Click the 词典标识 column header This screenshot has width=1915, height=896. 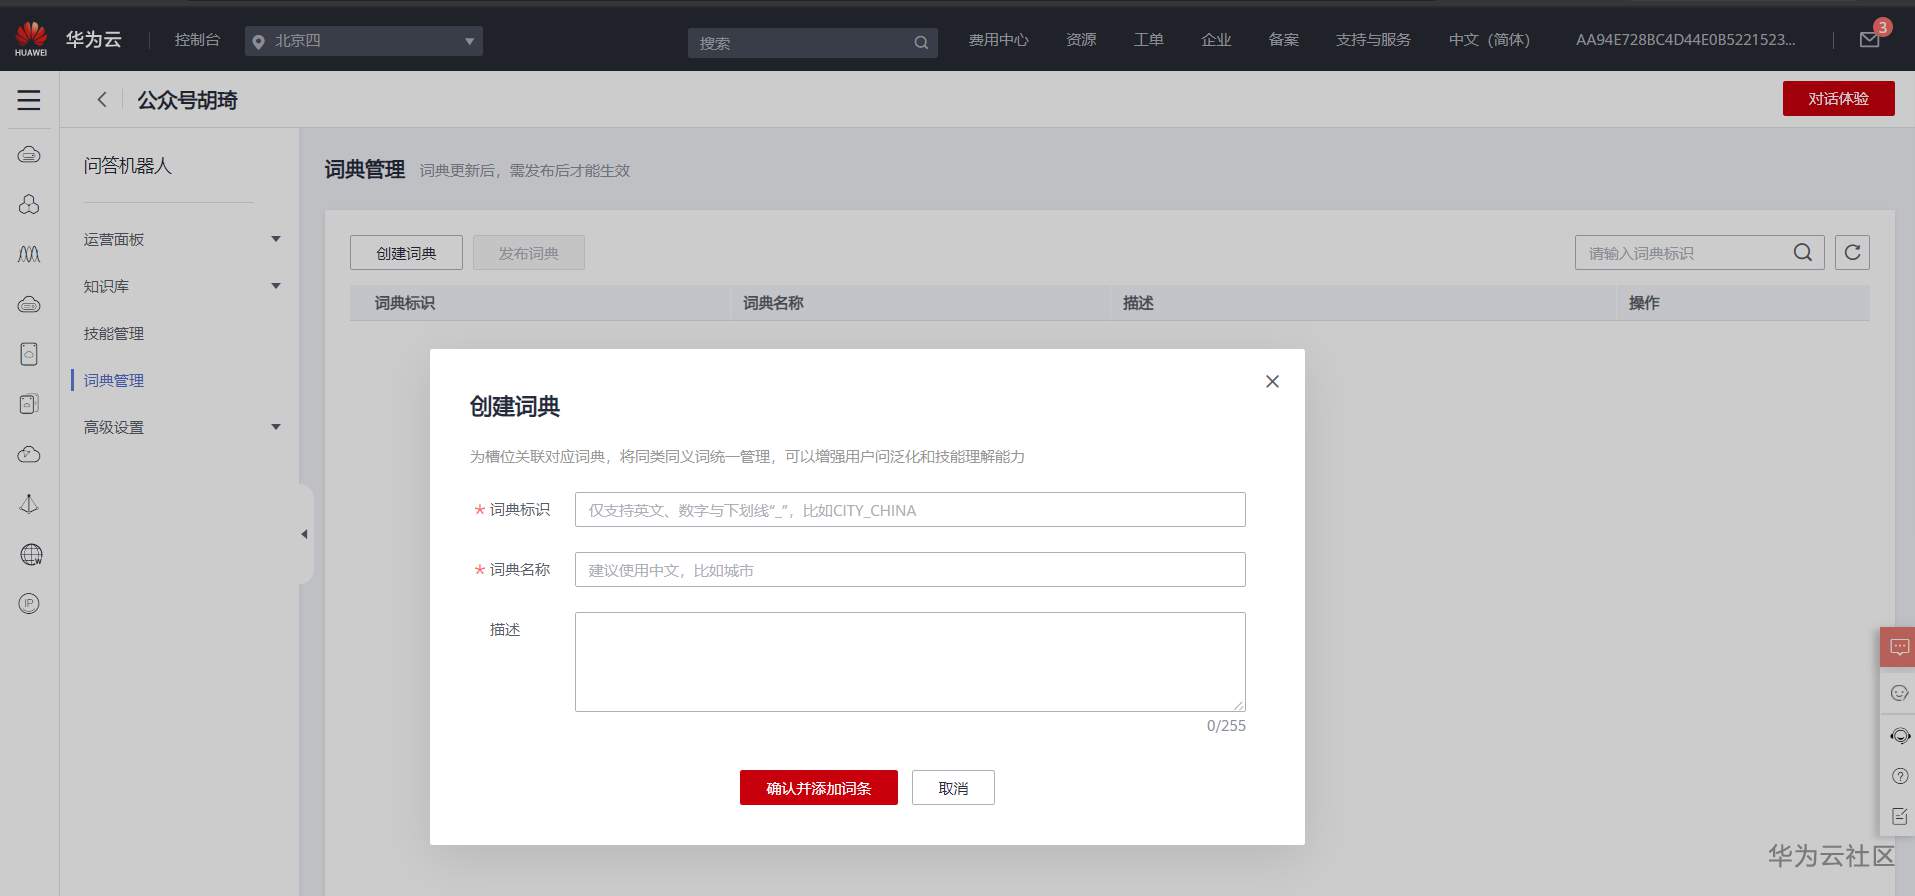405,303
